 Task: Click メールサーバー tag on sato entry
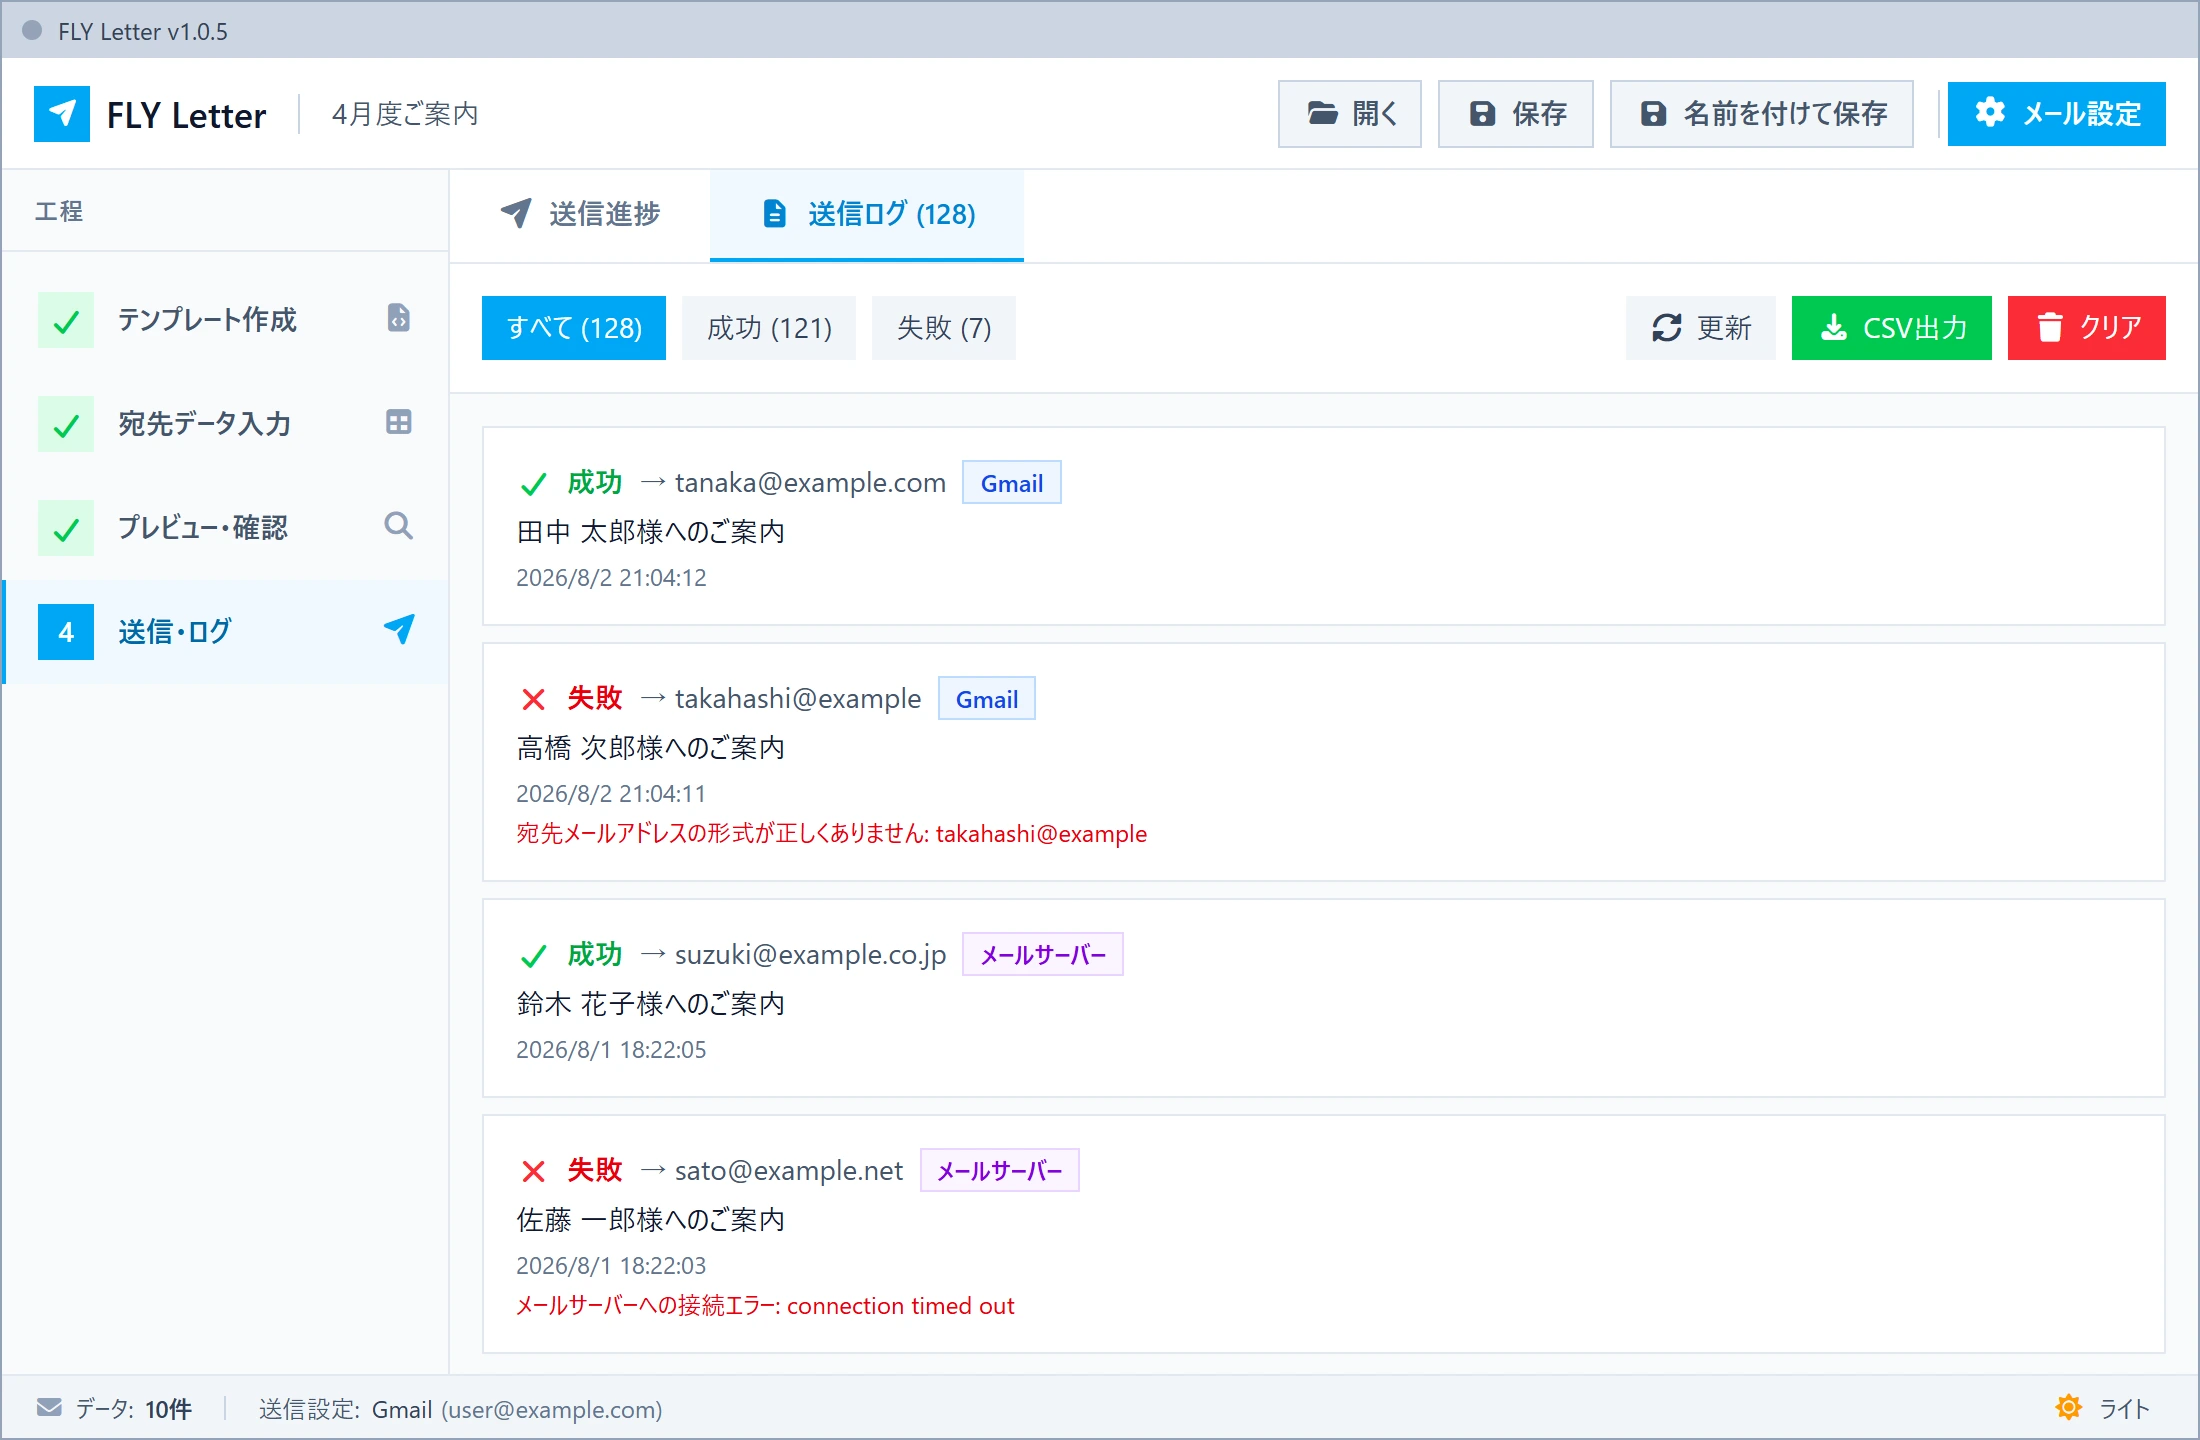[999, 1171]
